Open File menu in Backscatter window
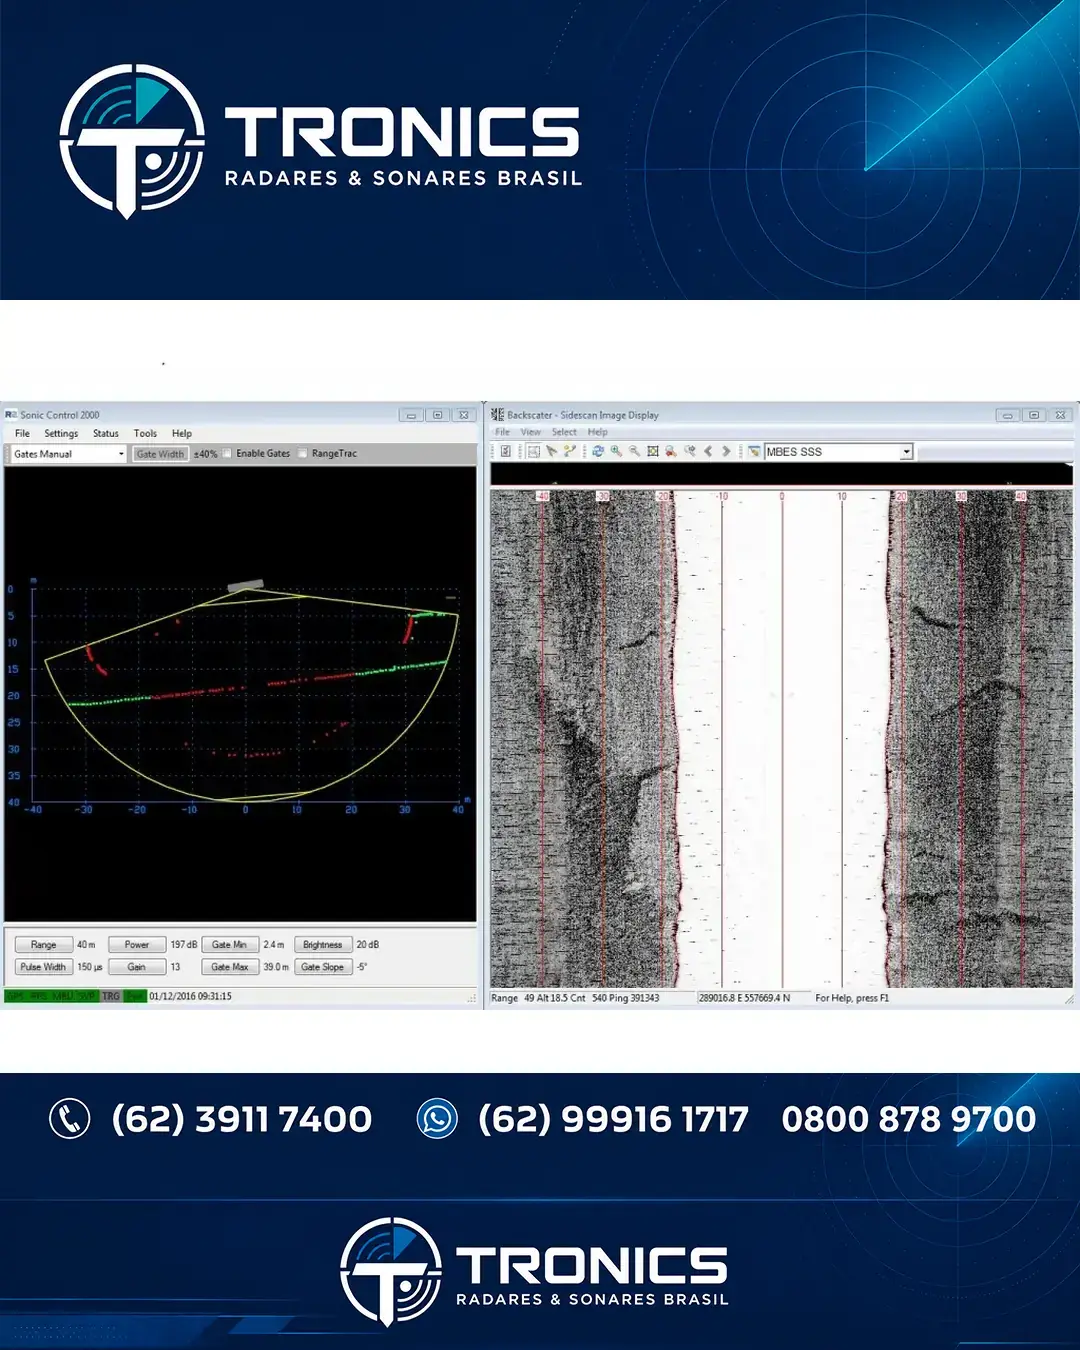This screenshot has width=1080, height=1350. [502, 432]
